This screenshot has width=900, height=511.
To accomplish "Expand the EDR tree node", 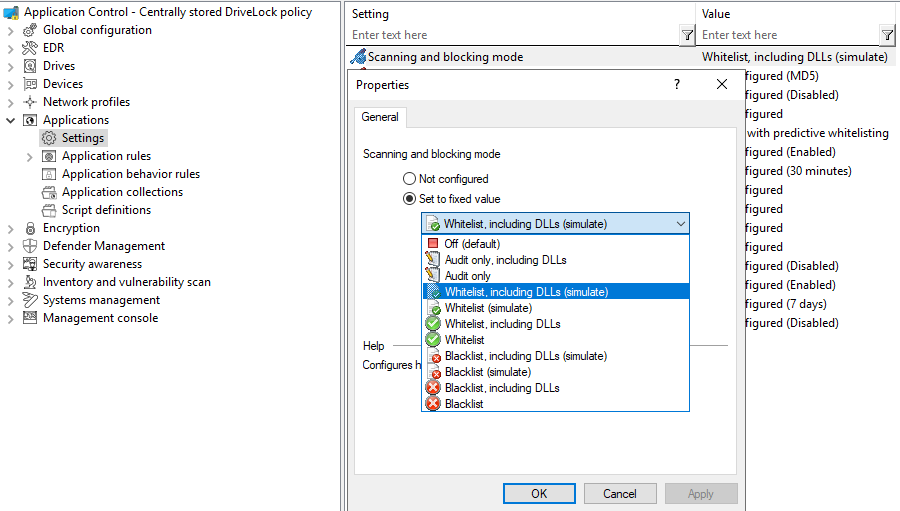I will click(10, 49).
